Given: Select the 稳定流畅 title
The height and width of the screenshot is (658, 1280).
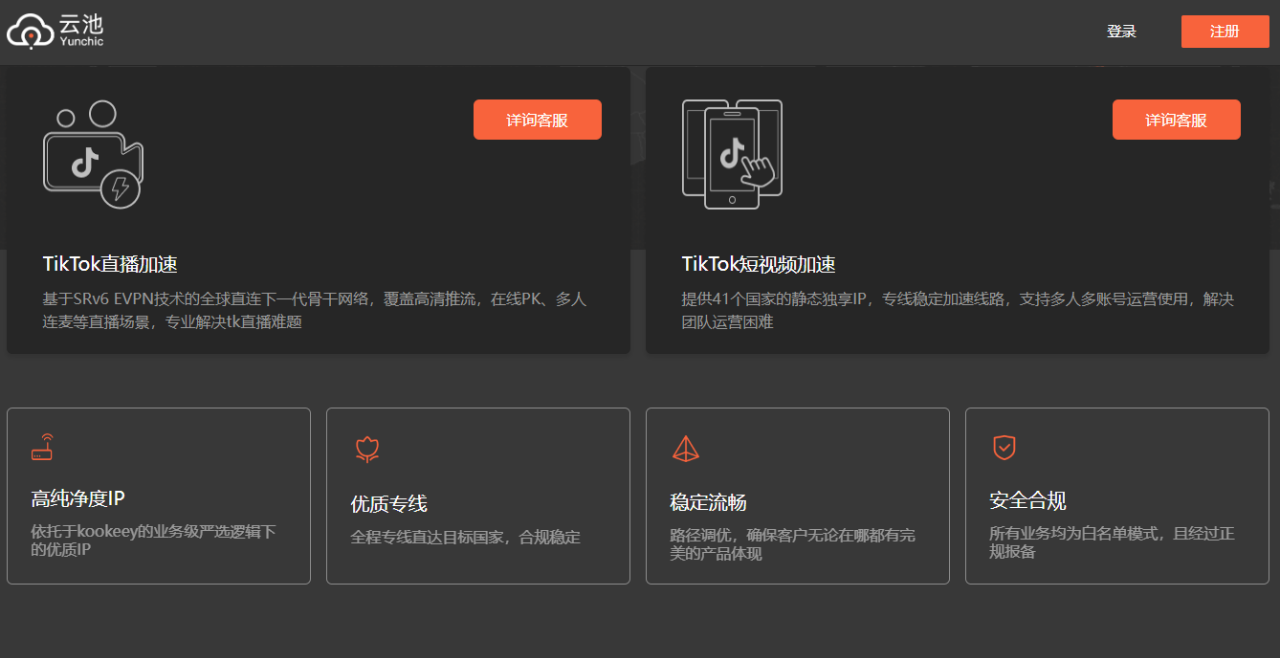Looking at the screenshot, I should [x=708, y=502].
